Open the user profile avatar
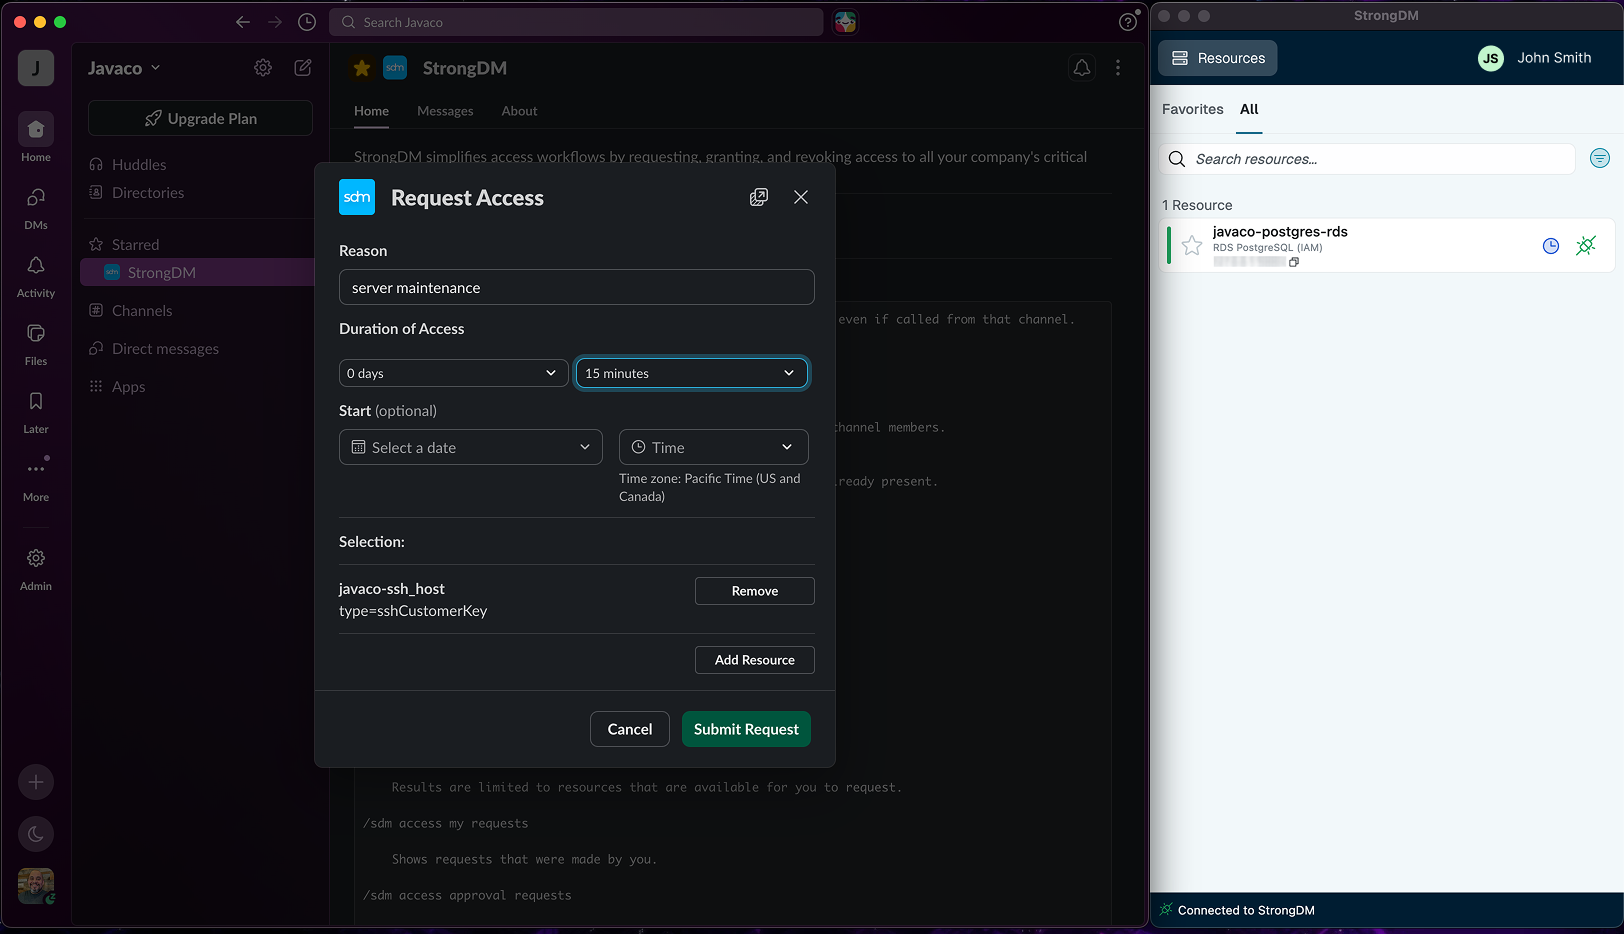Viewport: 1624px width, 934px height. 36,886
